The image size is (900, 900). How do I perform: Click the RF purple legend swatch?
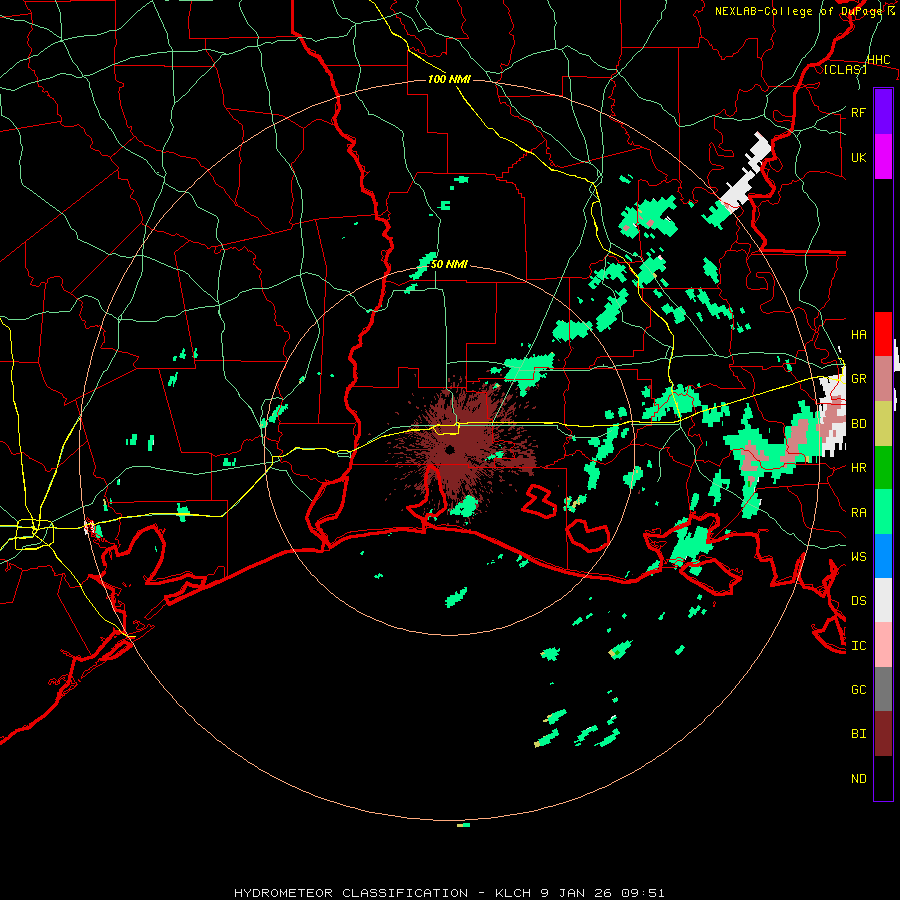pos(883,112)
